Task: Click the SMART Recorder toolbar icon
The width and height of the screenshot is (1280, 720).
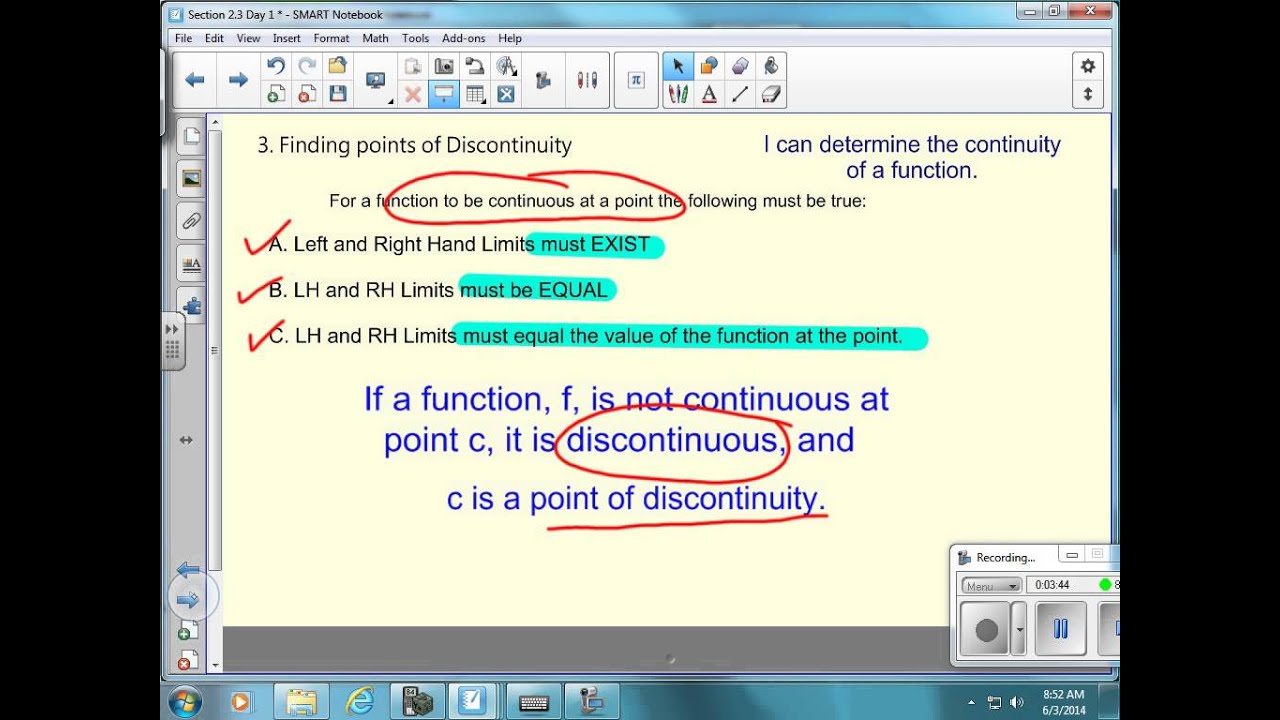Action: [x=543, y=80]
